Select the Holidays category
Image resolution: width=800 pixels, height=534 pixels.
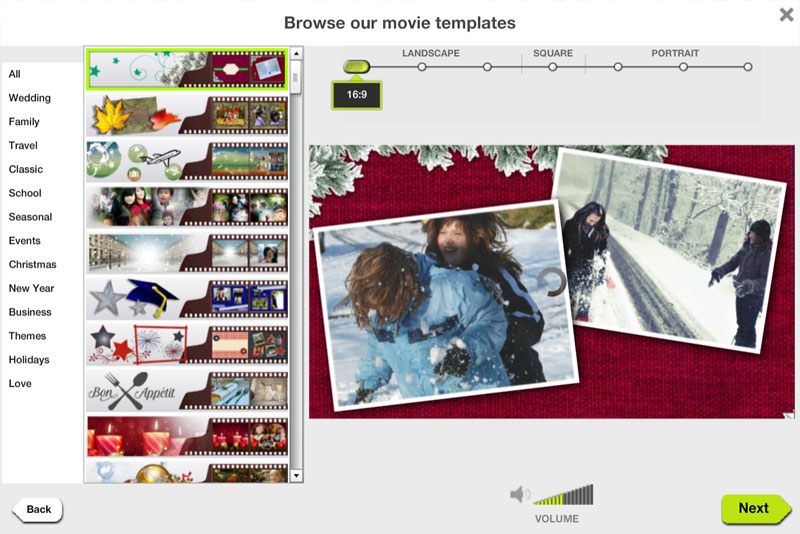[29, 360]
